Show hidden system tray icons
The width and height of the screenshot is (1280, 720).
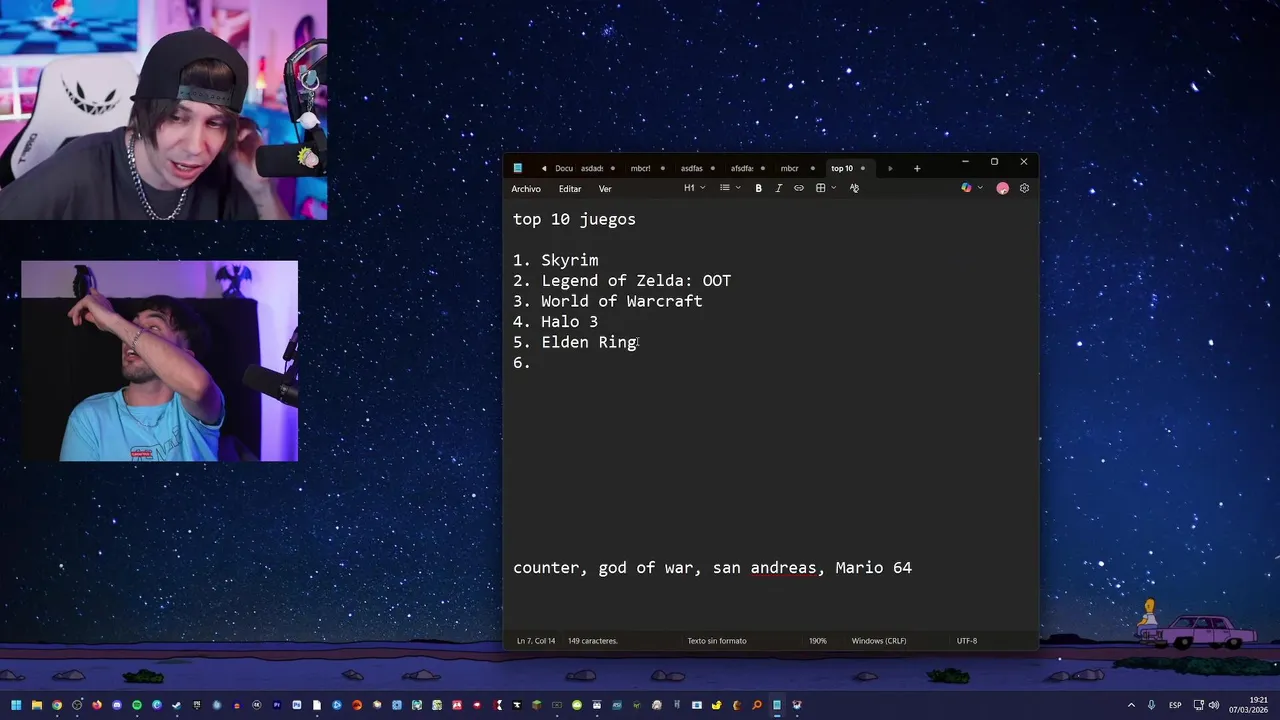point(1131,705)
